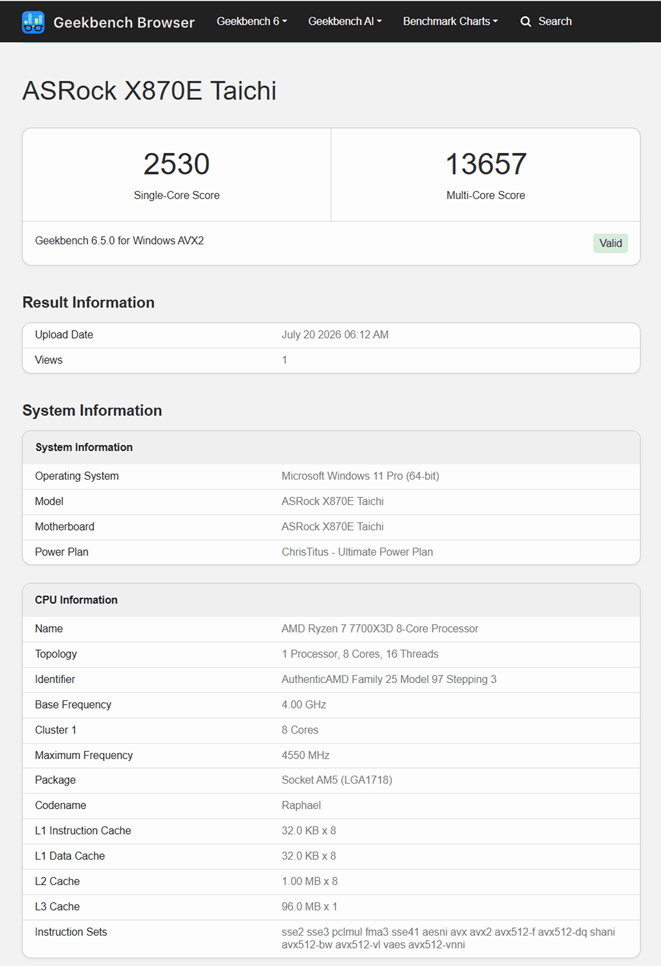Click the Multi-Core Score label
Viewport: 661px width, 966px height.
[485, 195]
